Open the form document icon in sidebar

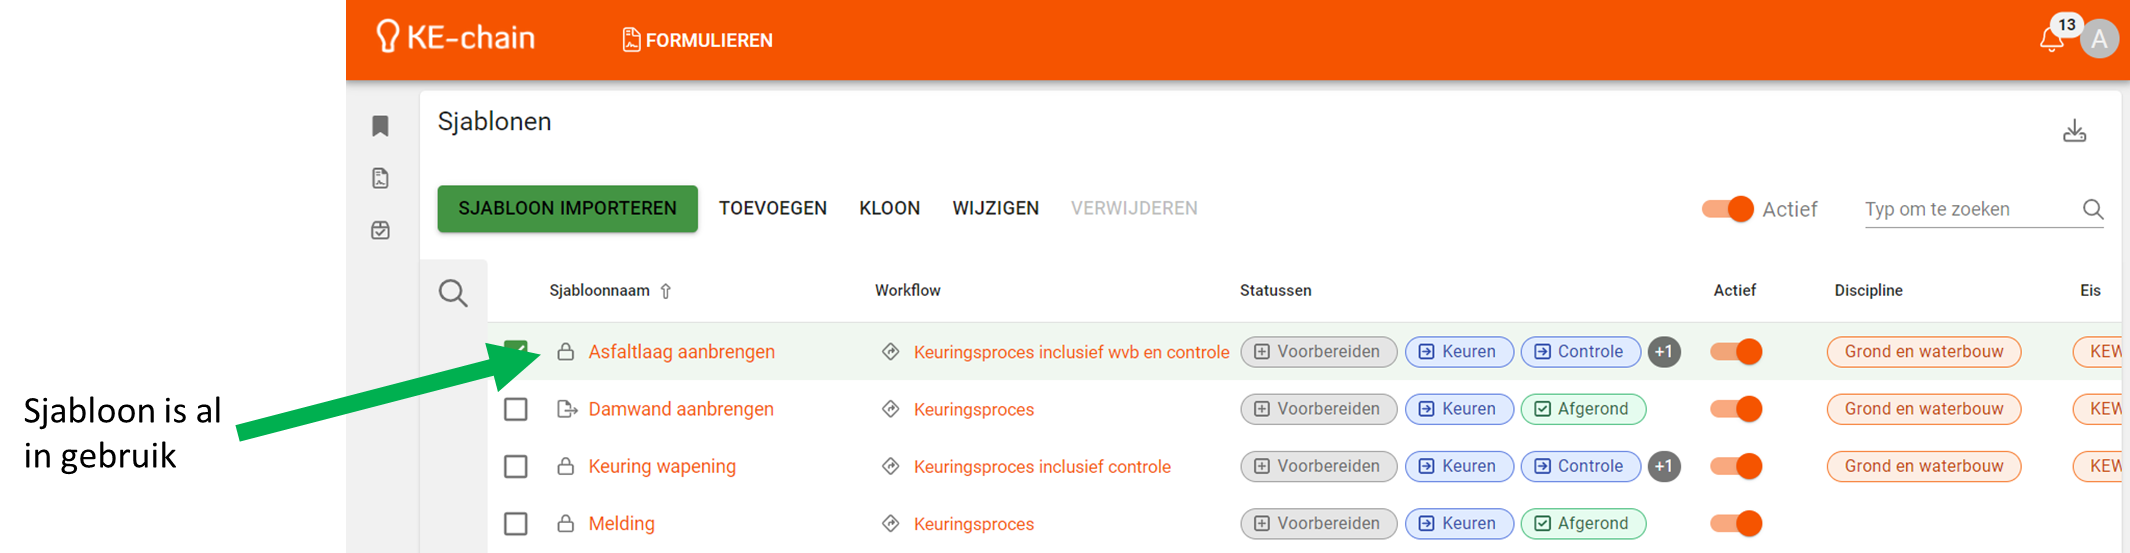point(380,178)
